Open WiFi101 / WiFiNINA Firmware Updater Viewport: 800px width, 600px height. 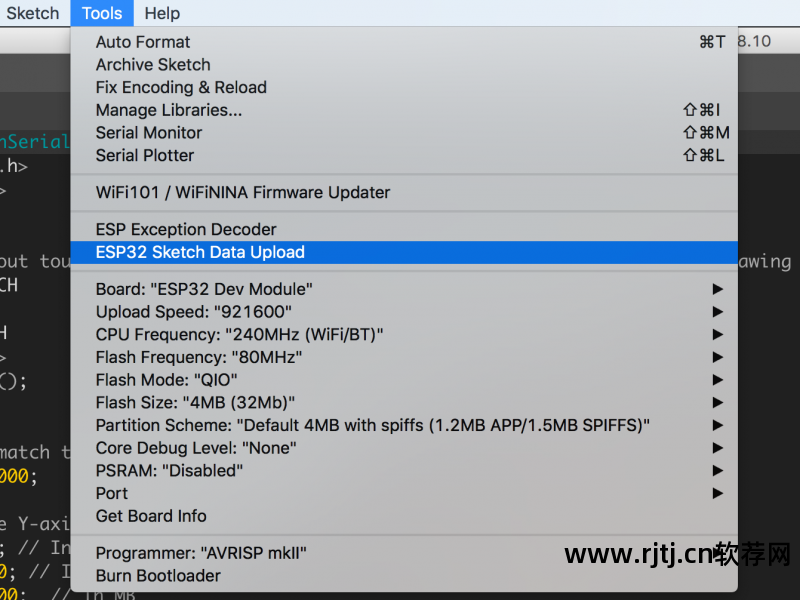tap(404, 192)
